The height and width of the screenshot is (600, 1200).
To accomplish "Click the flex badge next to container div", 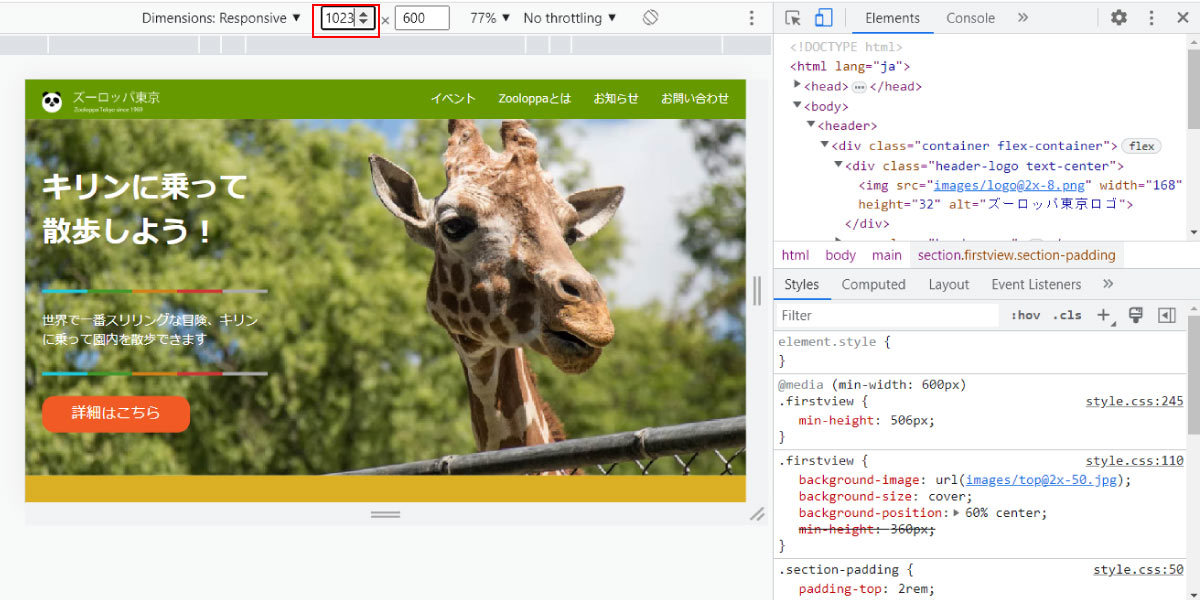I will pos(1141,146).
